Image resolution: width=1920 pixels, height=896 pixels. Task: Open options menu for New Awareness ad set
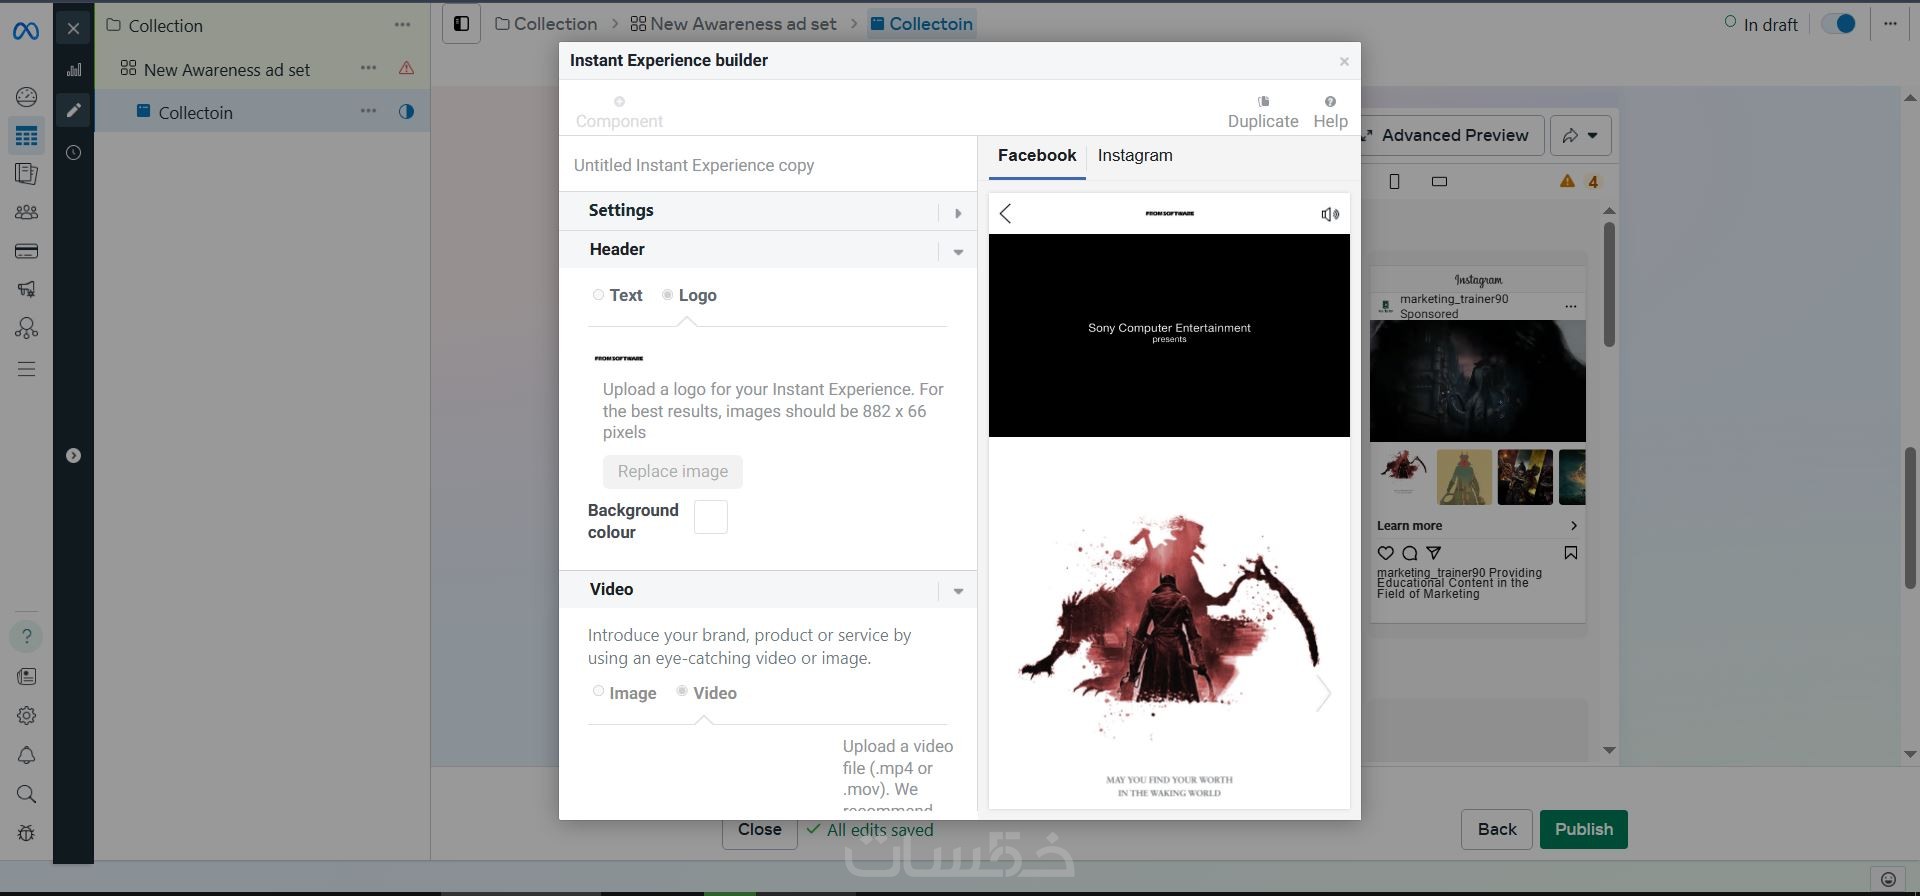point(368,68)
